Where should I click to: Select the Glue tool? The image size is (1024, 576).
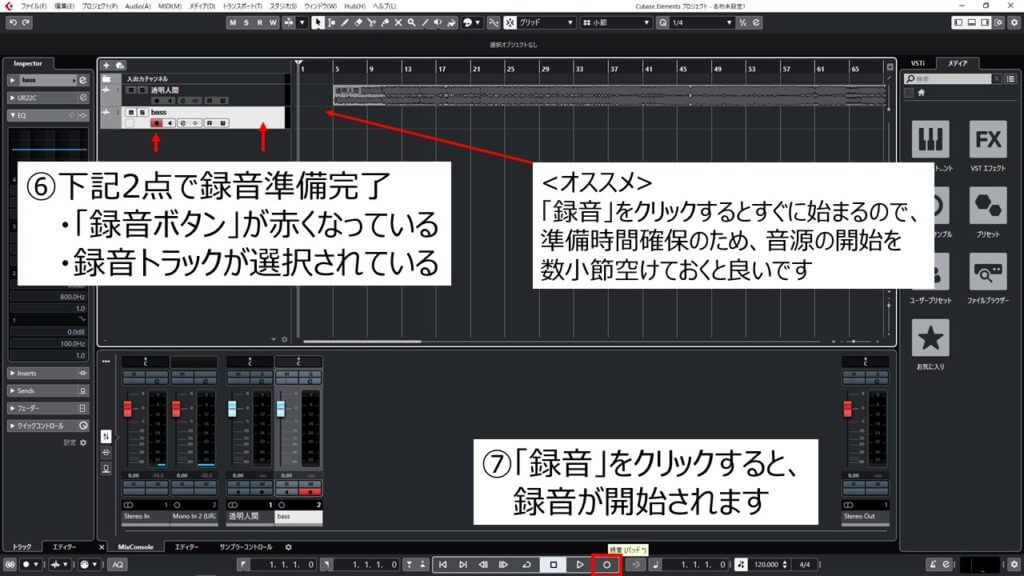pos(385,23)
